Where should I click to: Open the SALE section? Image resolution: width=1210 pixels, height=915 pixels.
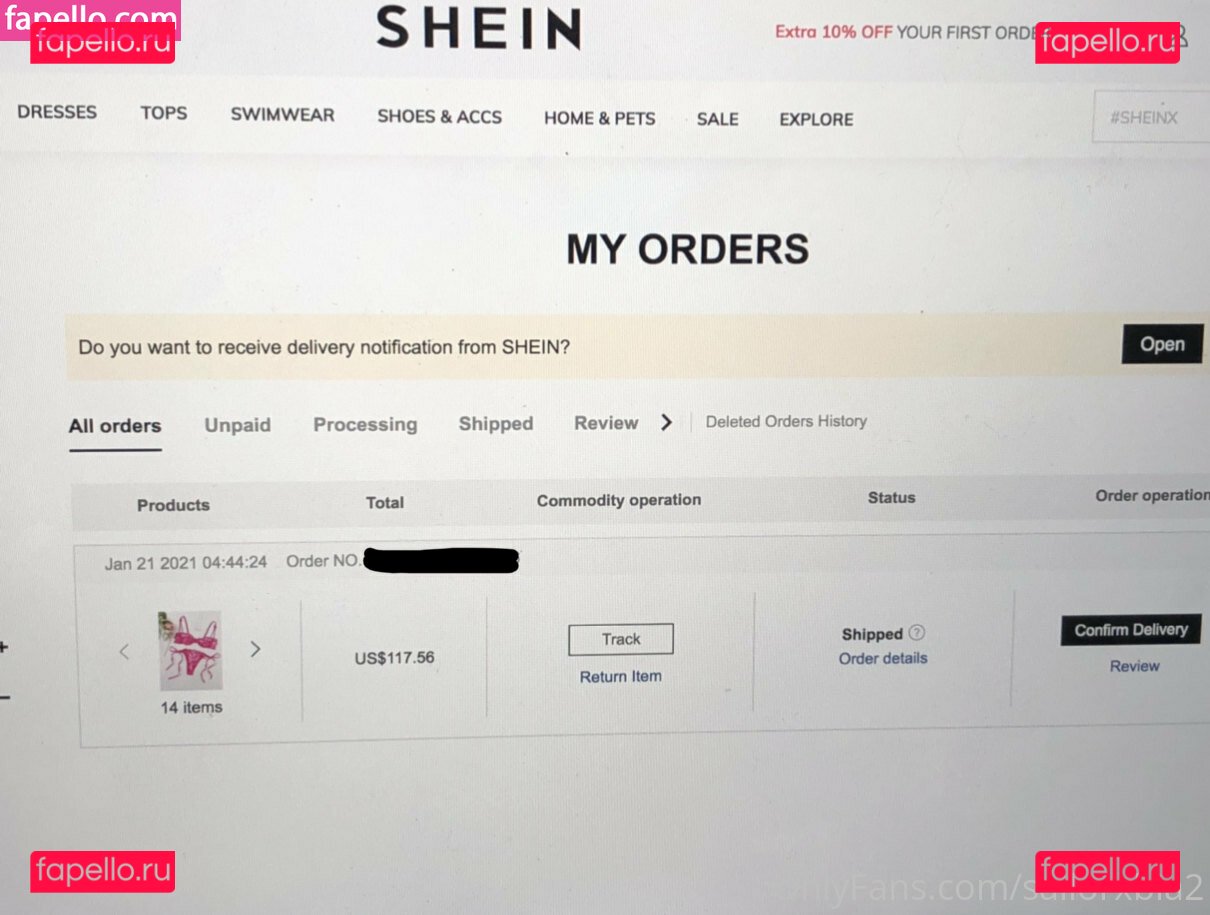tap(717, 119)
